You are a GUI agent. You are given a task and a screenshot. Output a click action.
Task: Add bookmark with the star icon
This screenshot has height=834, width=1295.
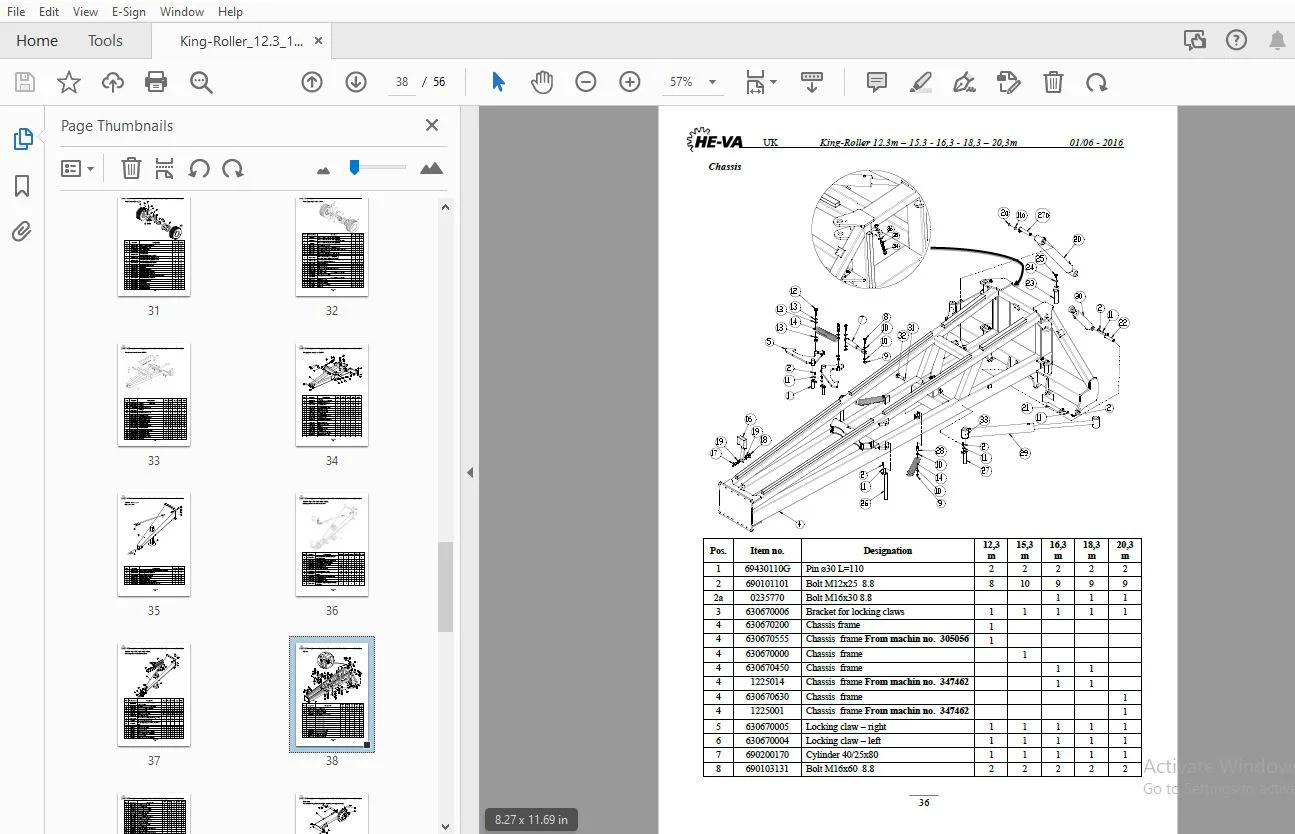coord(69,82)
